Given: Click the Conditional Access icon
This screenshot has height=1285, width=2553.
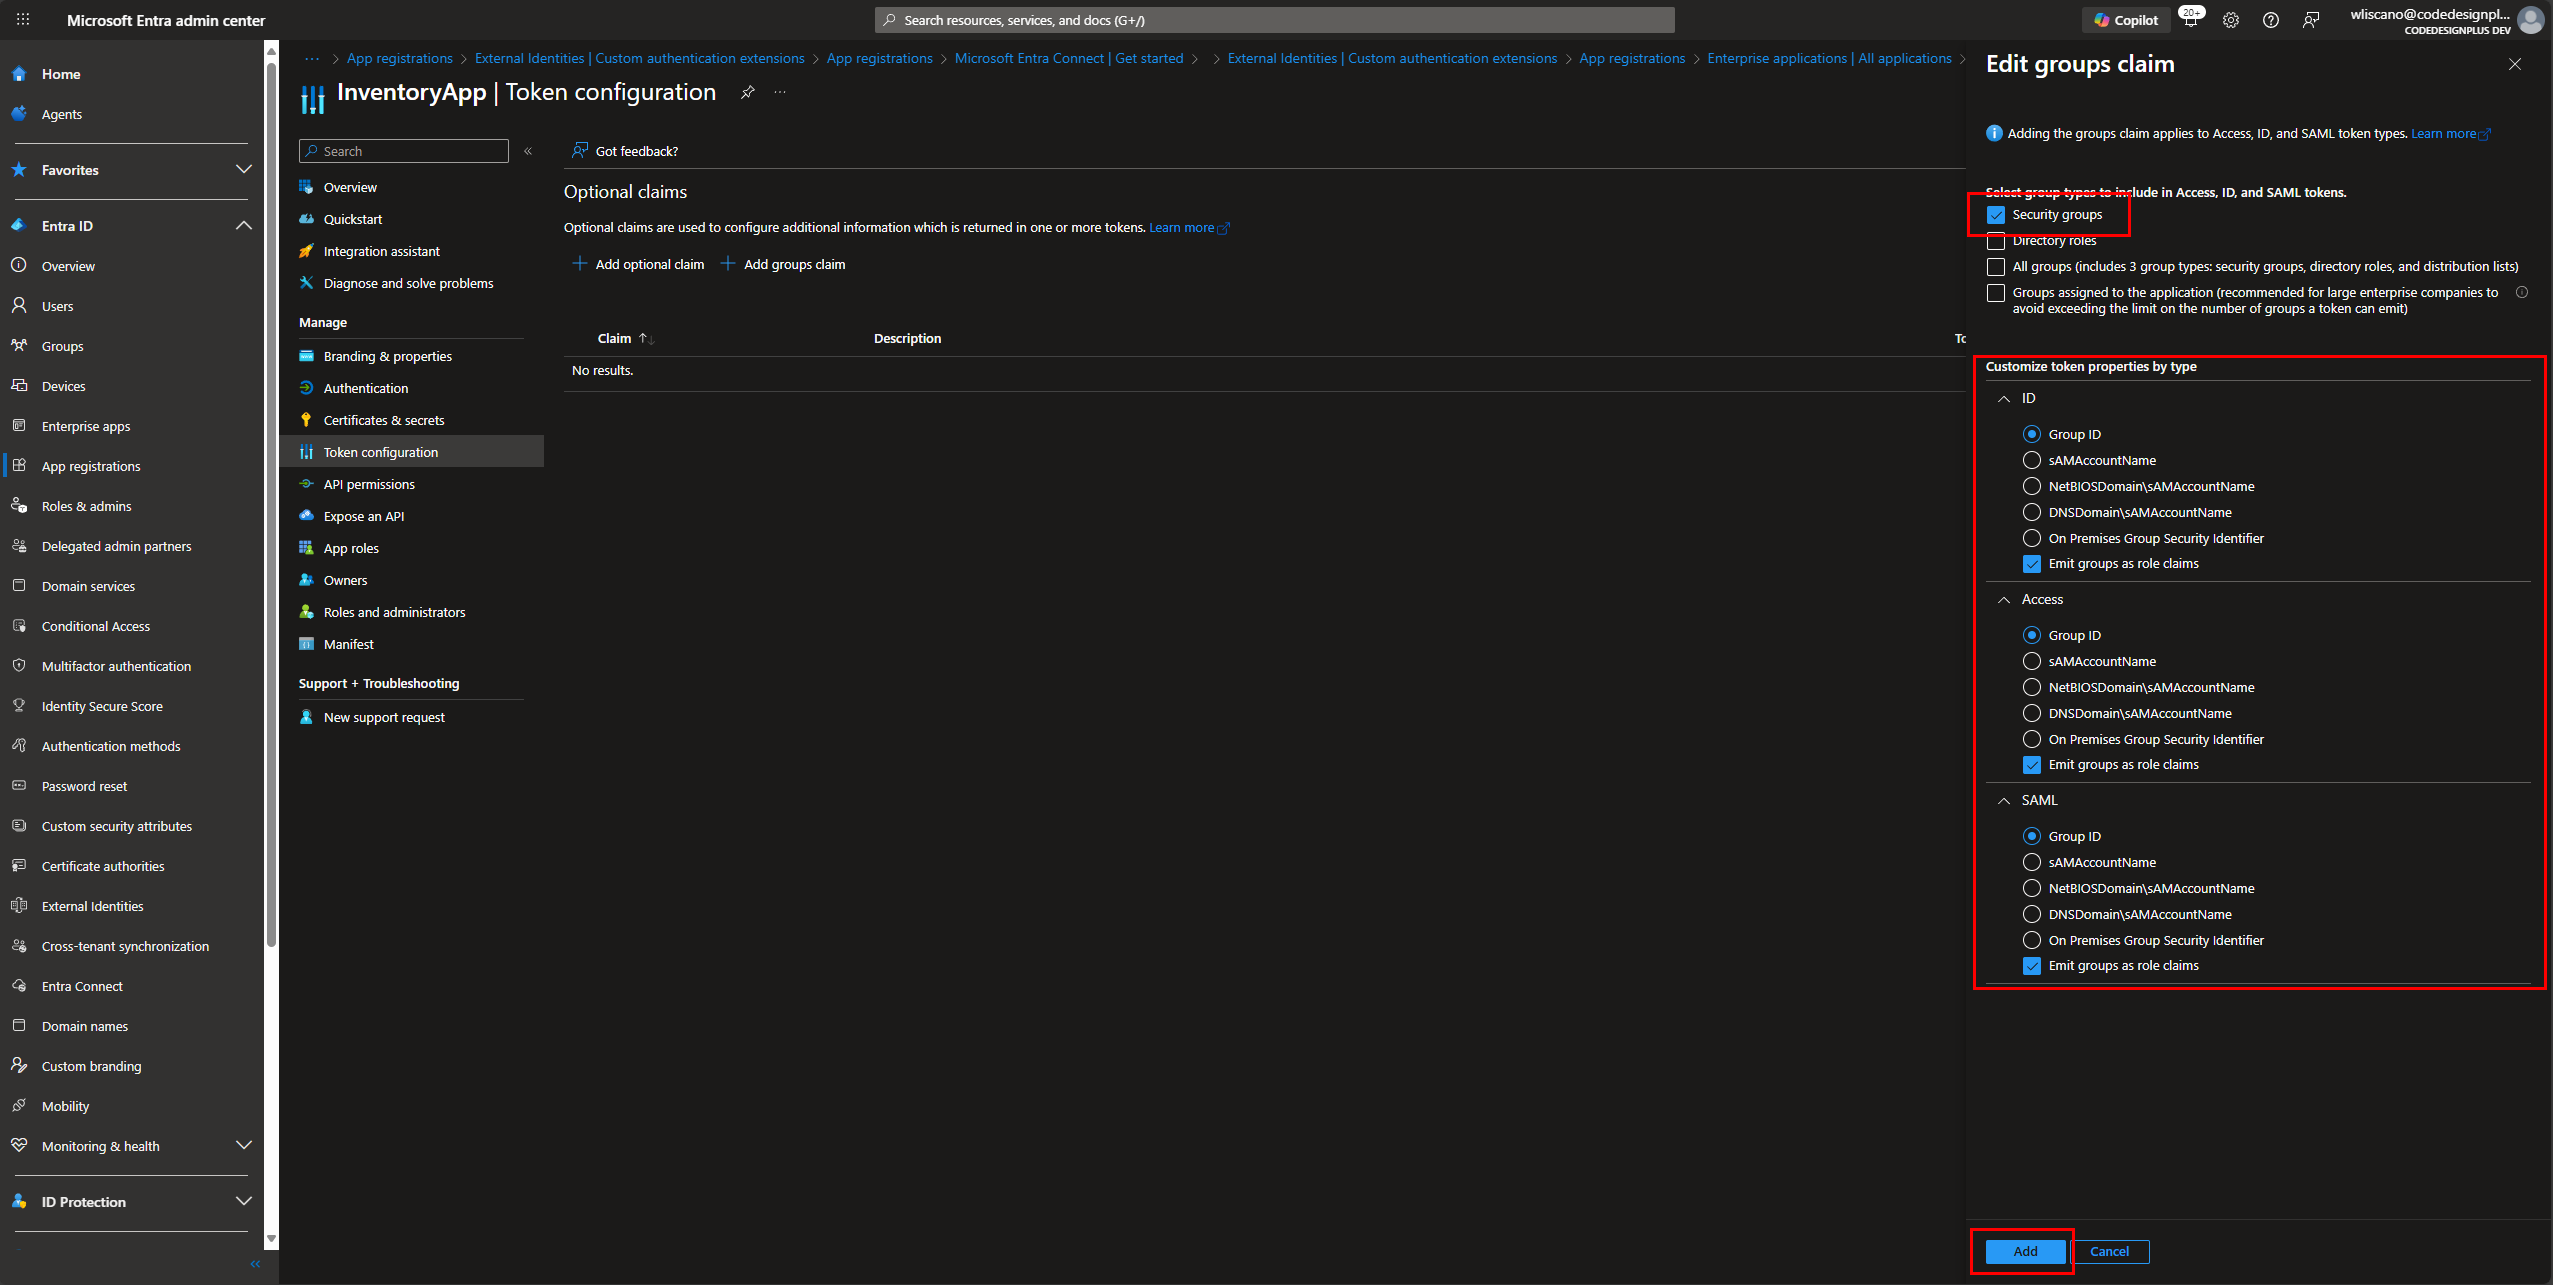Looking at the screenshot, I should [x=19, y=626].
